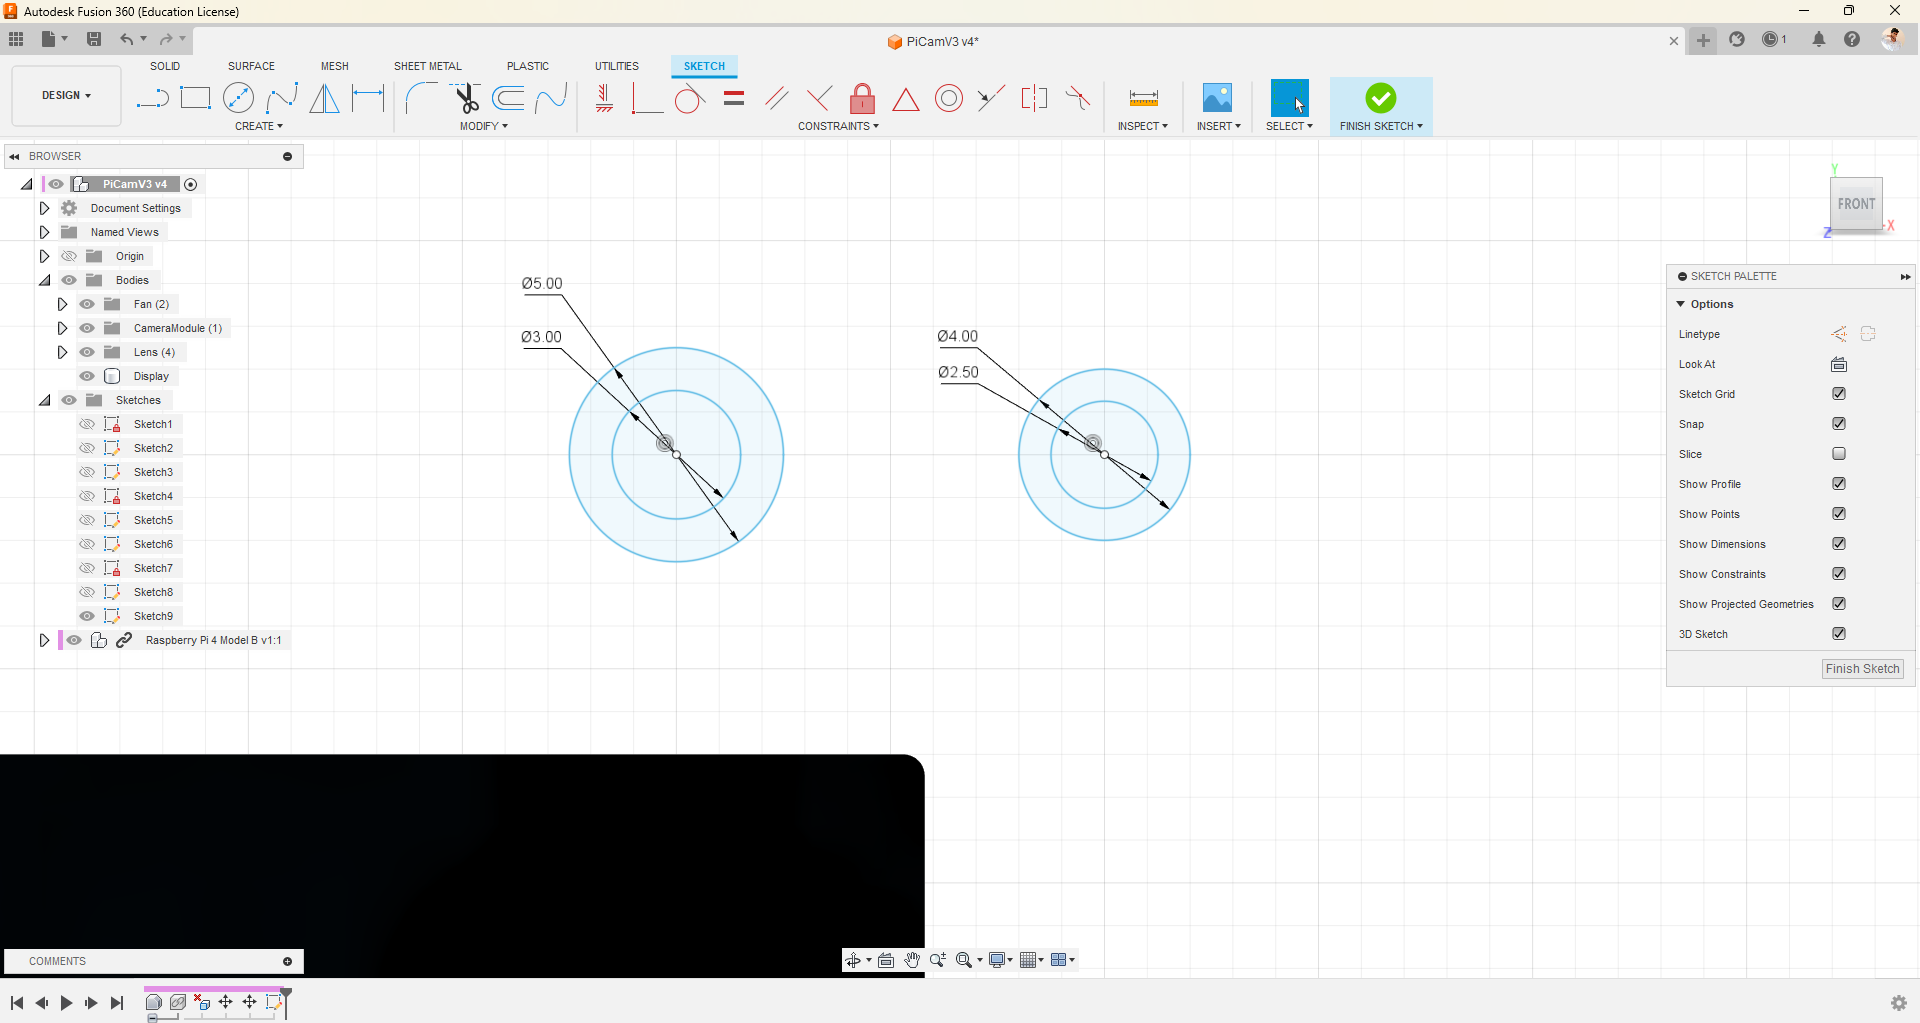
Task: Switch to the UTILITIES tab
Action: click(x=617, y=66)
